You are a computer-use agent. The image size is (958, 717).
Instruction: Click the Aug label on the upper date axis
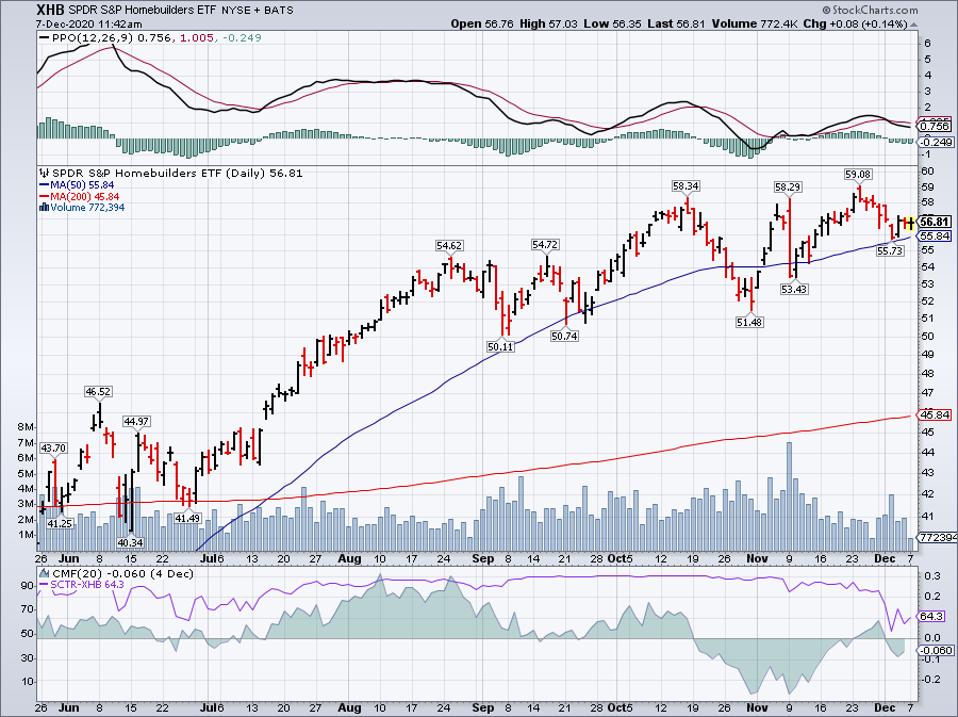349,559
